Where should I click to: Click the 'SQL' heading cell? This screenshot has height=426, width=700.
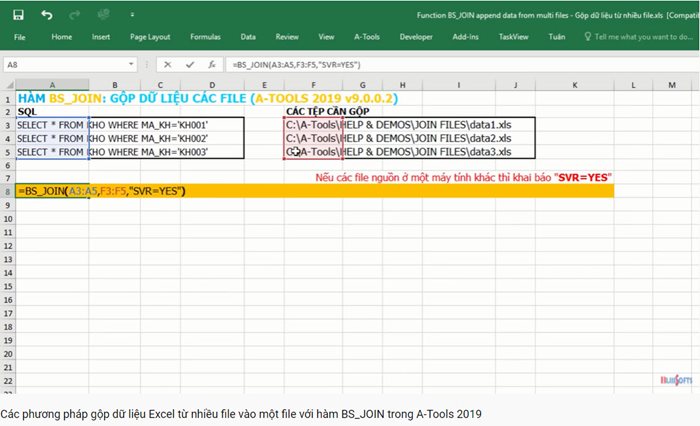coord(27,112)
